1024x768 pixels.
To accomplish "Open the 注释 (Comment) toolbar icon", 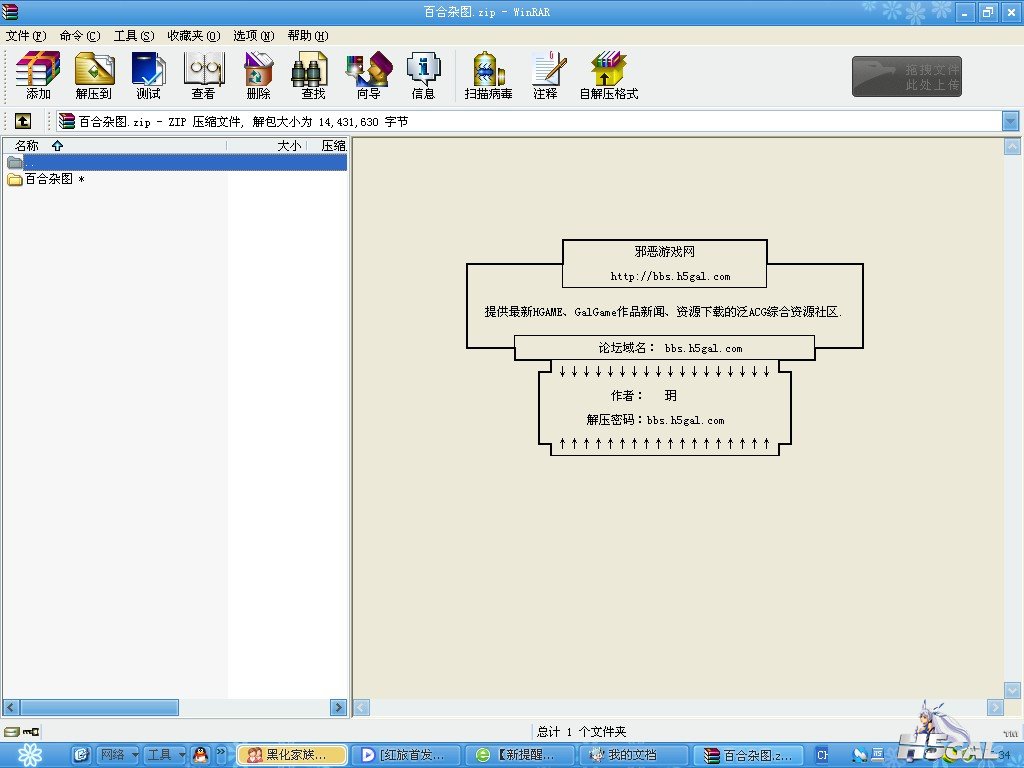I will (x=545, y=76).
